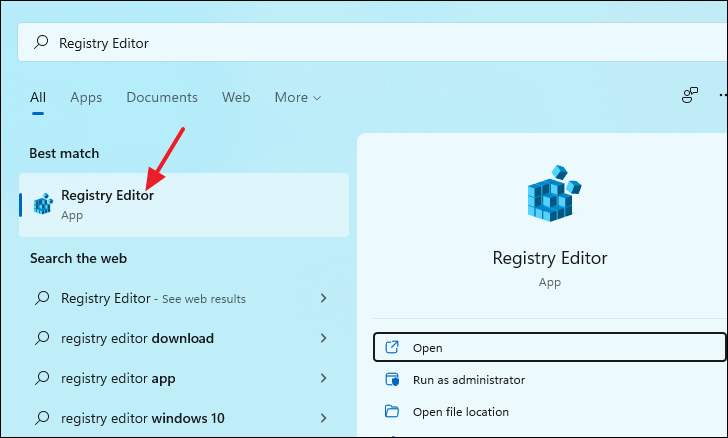This screenshot has width=728, height=438.
Task: Switch to the Apps tab
Action: tap(86, 97)
